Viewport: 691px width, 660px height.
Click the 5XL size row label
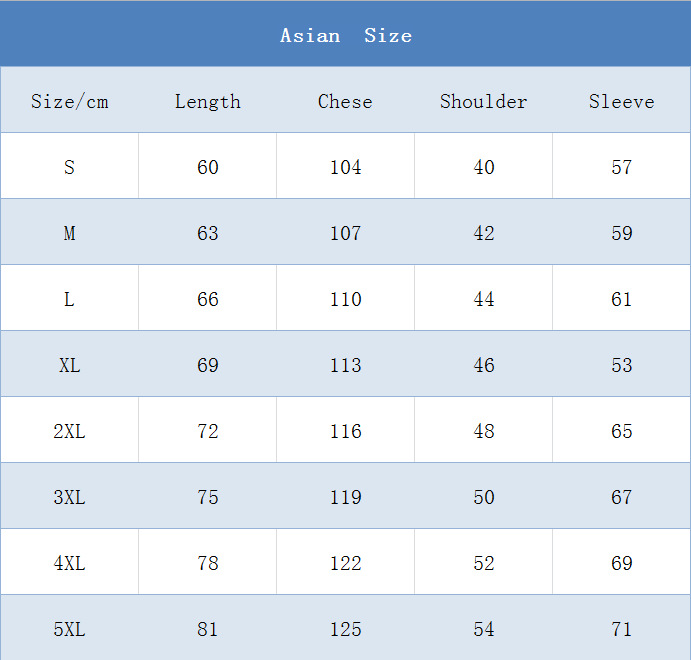69,629
